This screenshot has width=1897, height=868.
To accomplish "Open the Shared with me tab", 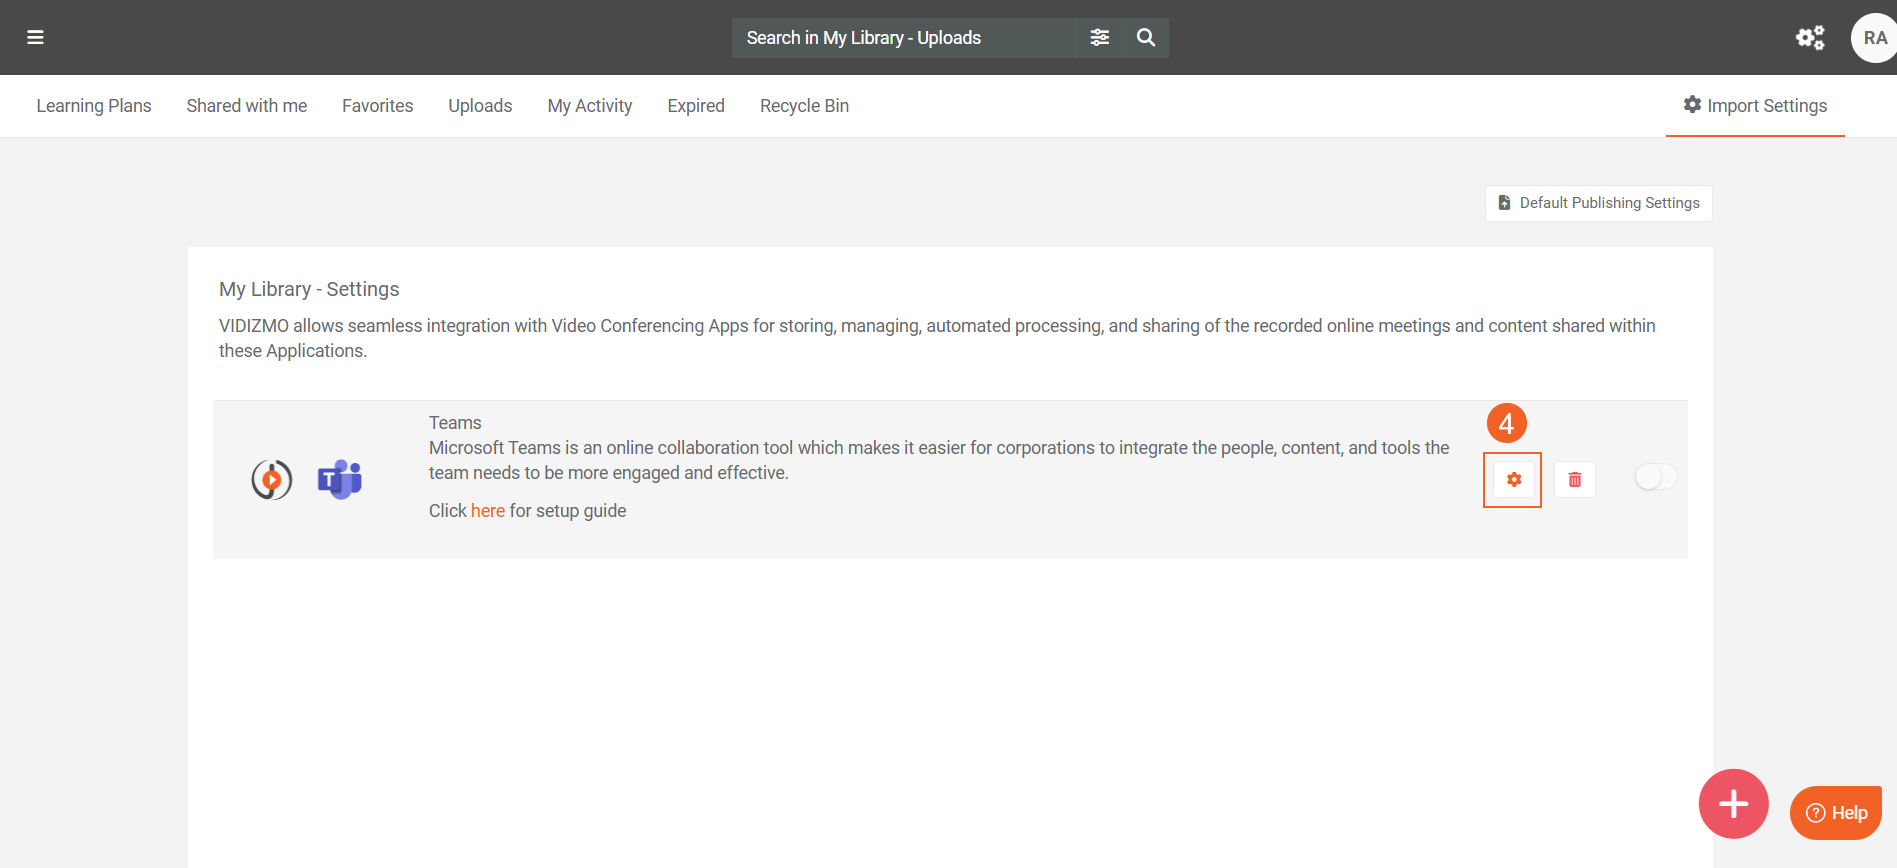I will coord(246,106).
